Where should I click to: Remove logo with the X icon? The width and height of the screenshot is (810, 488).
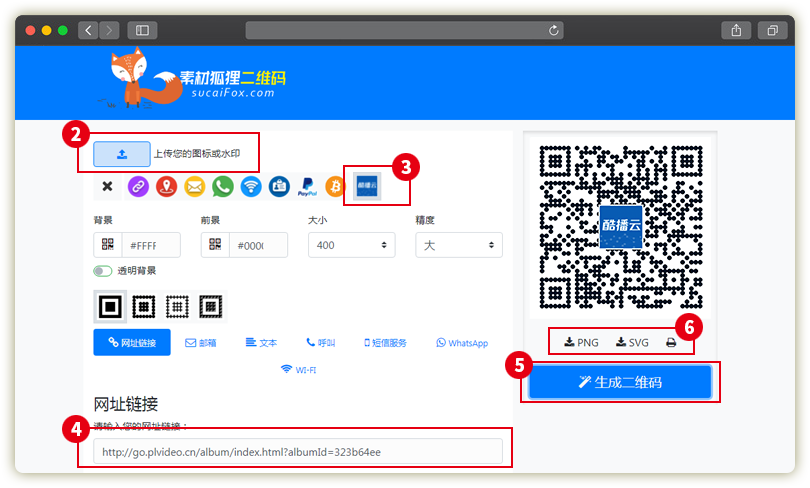(x=108, y=186)
